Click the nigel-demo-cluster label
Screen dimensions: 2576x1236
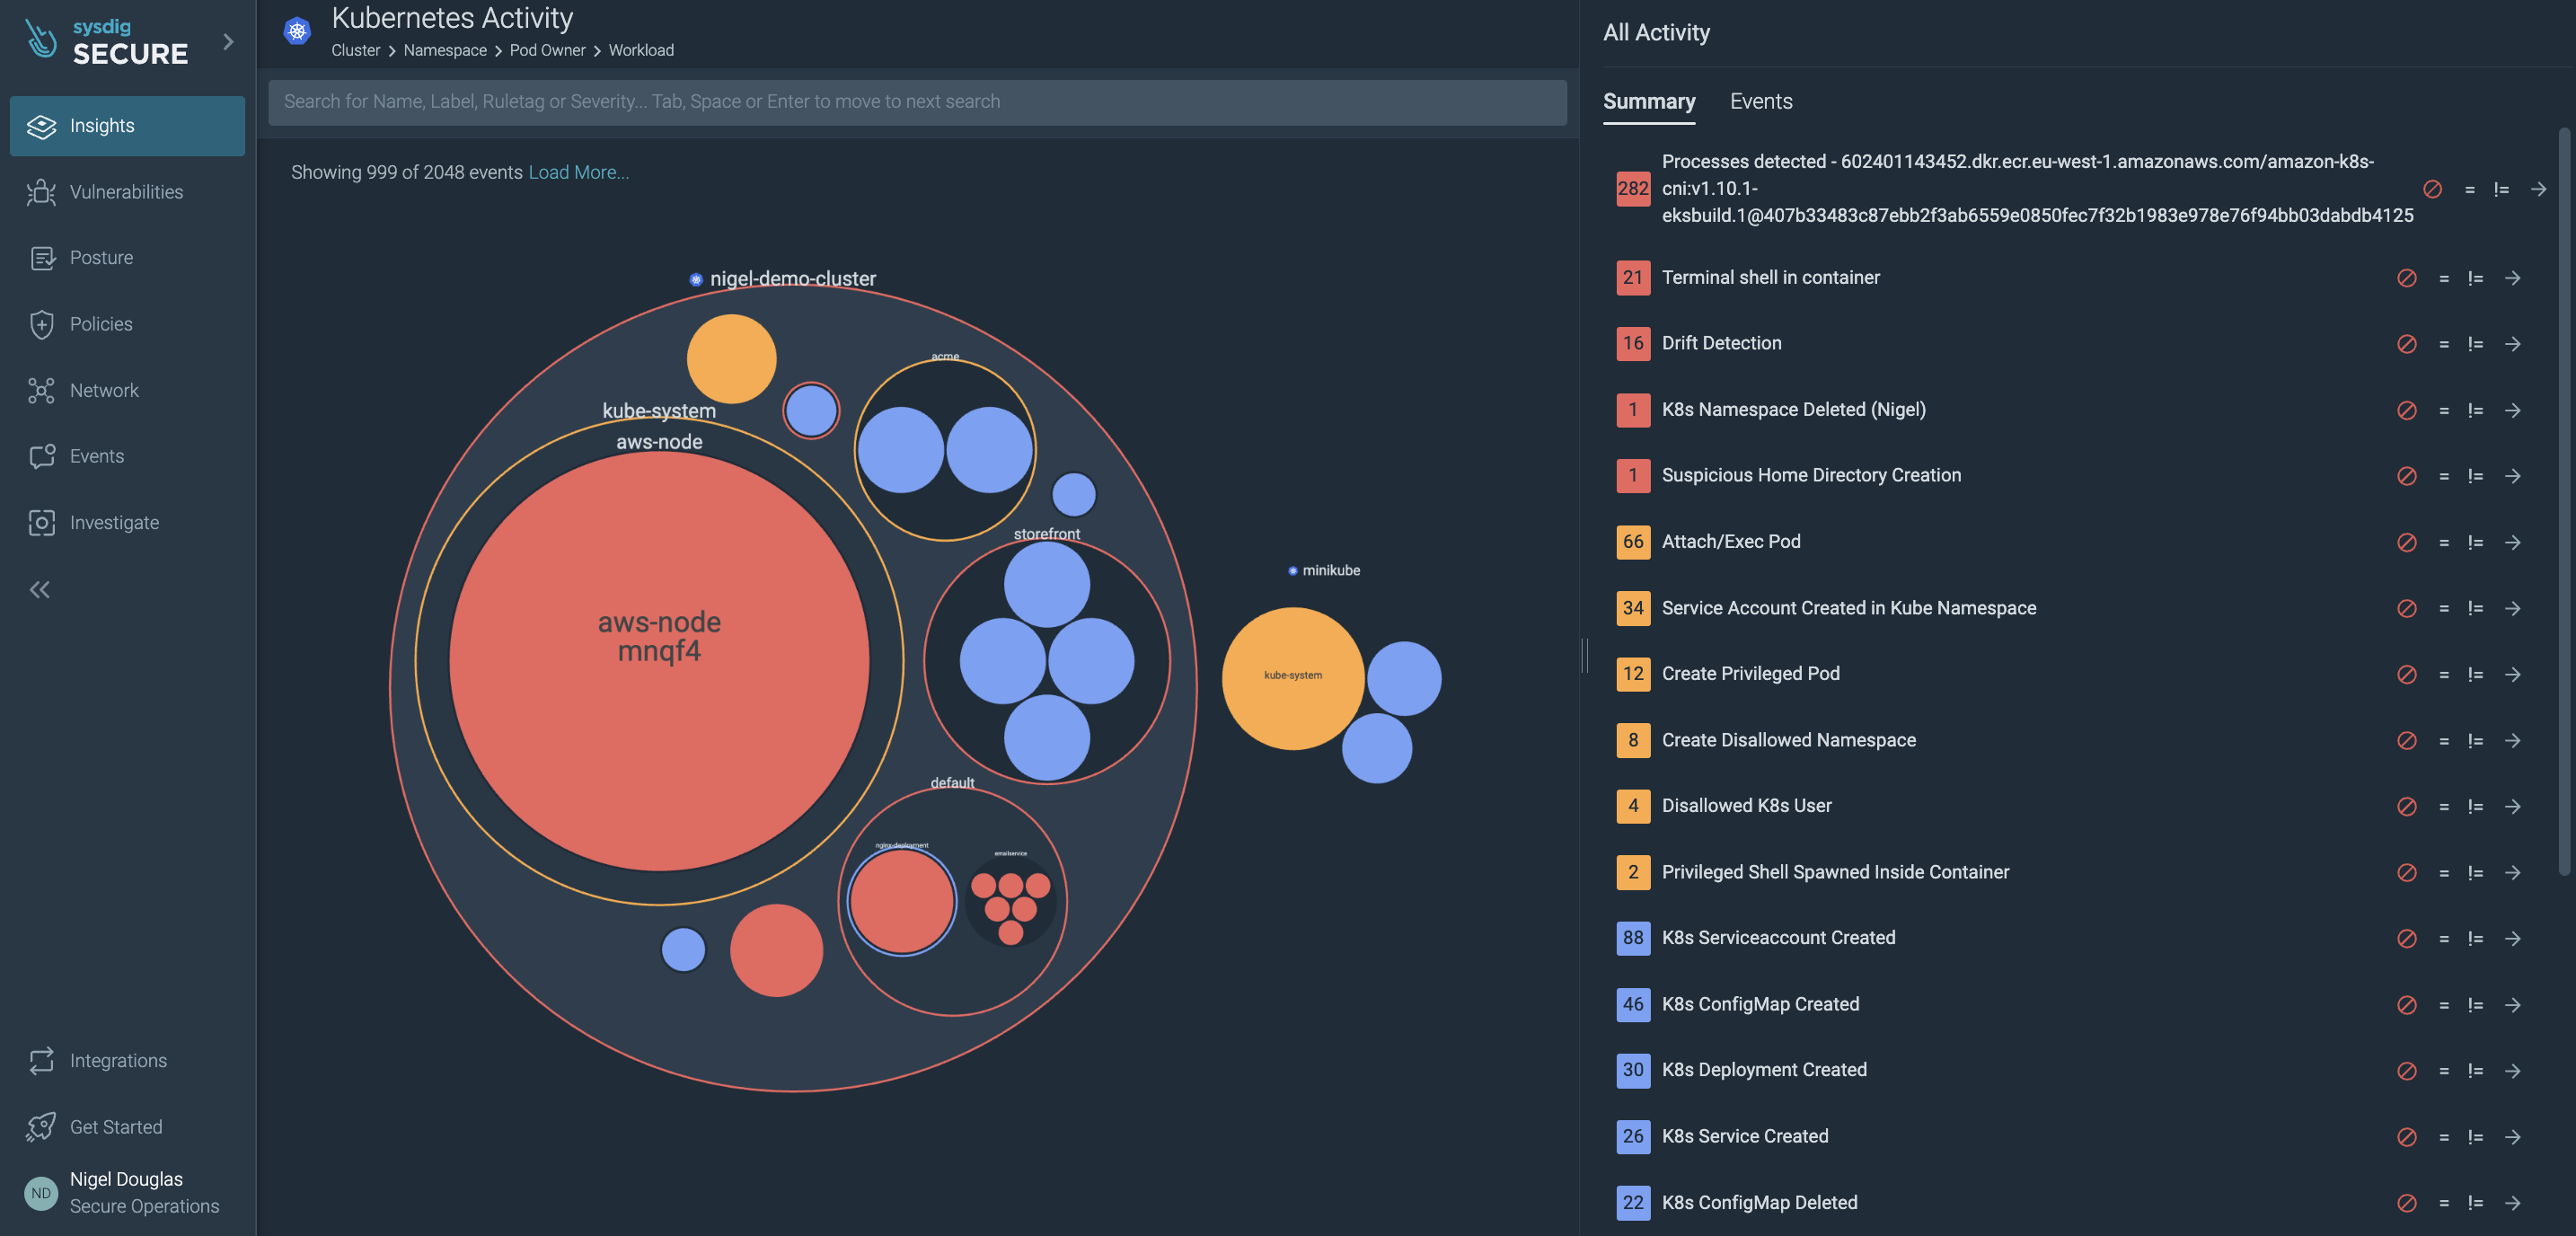[x=792, y=279]
